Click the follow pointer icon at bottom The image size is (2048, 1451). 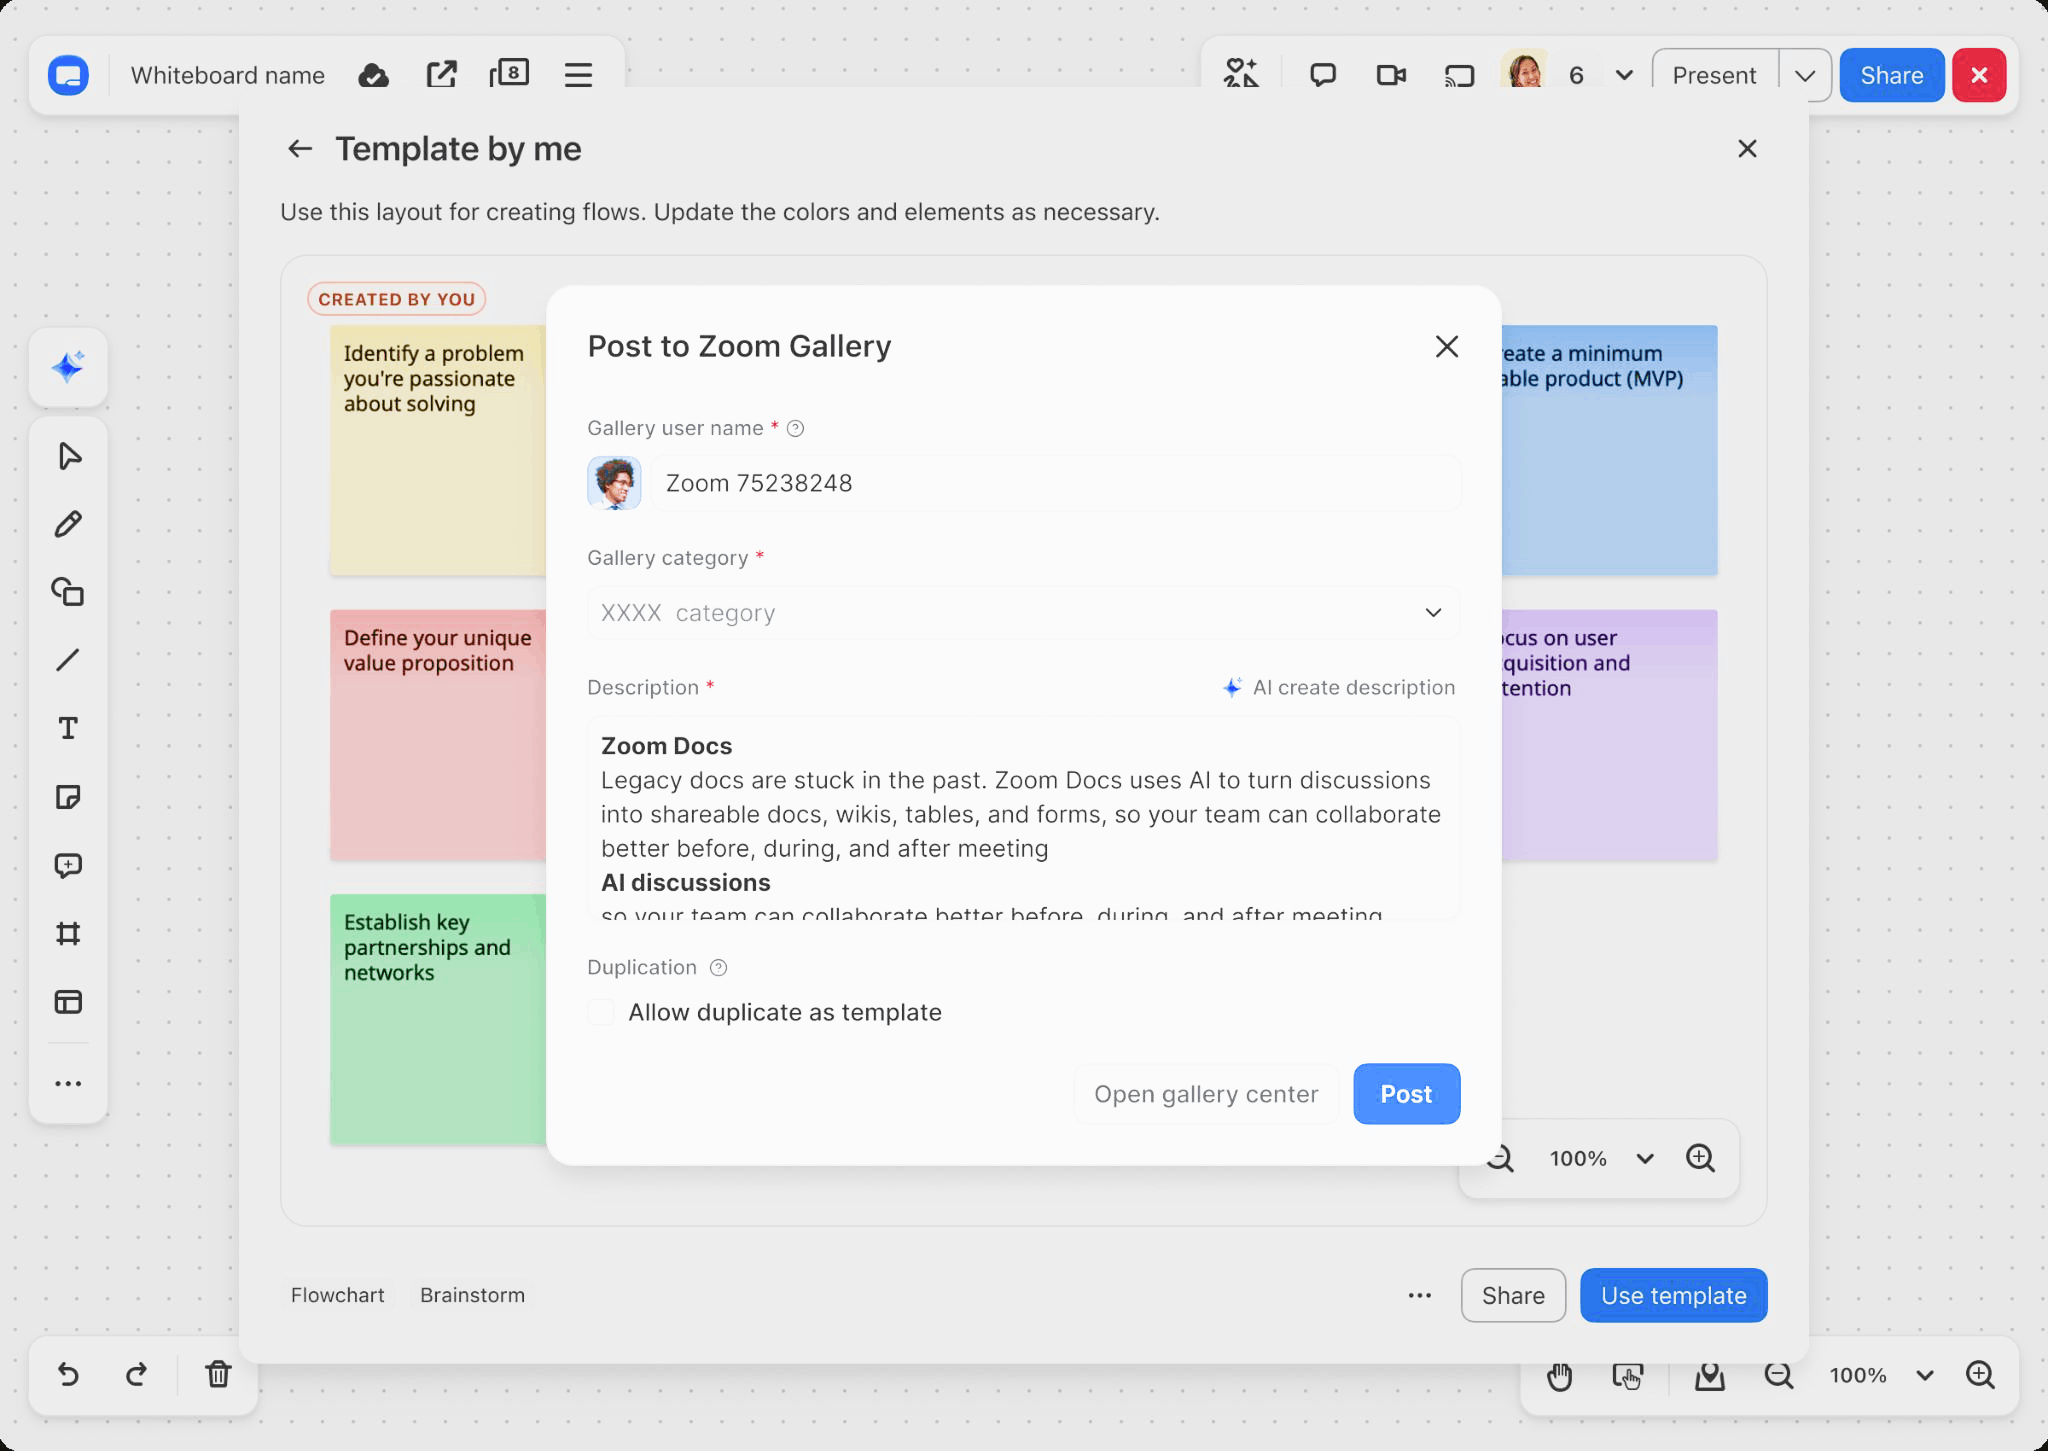(1628, 1377)
